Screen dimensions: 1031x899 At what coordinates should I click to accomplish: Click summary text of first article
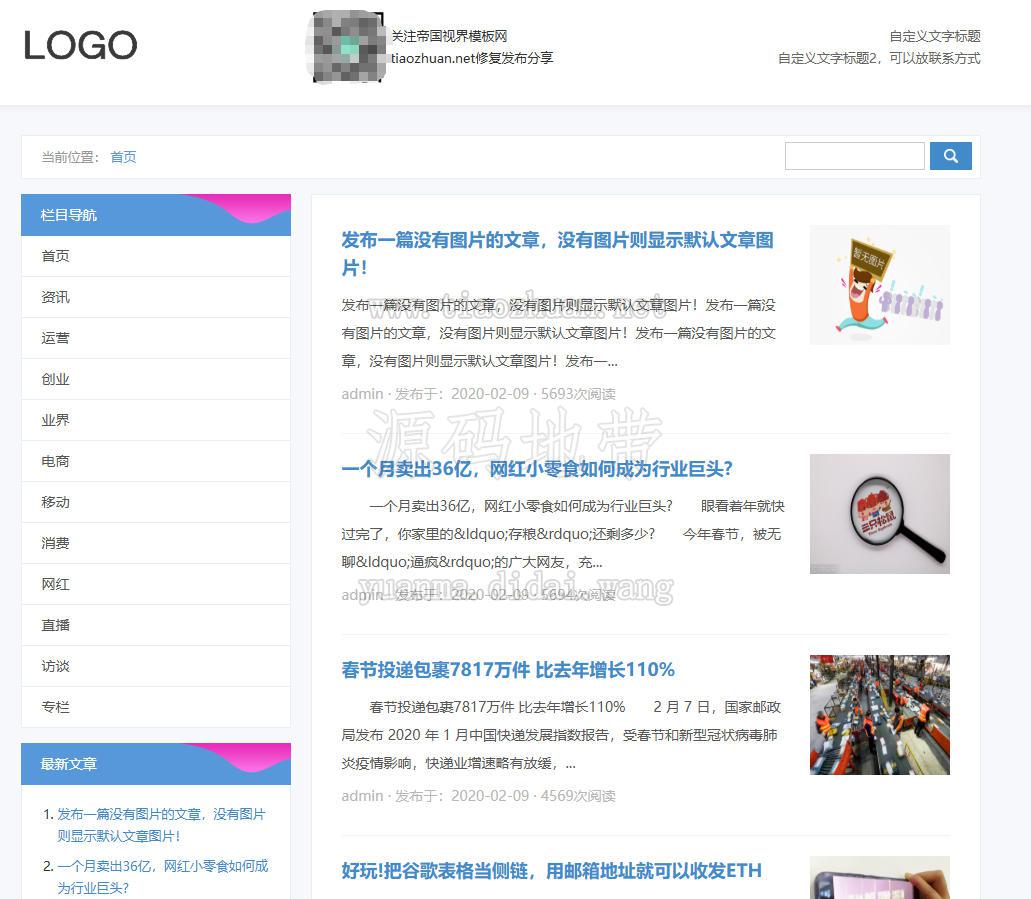(x=558, y=333)
